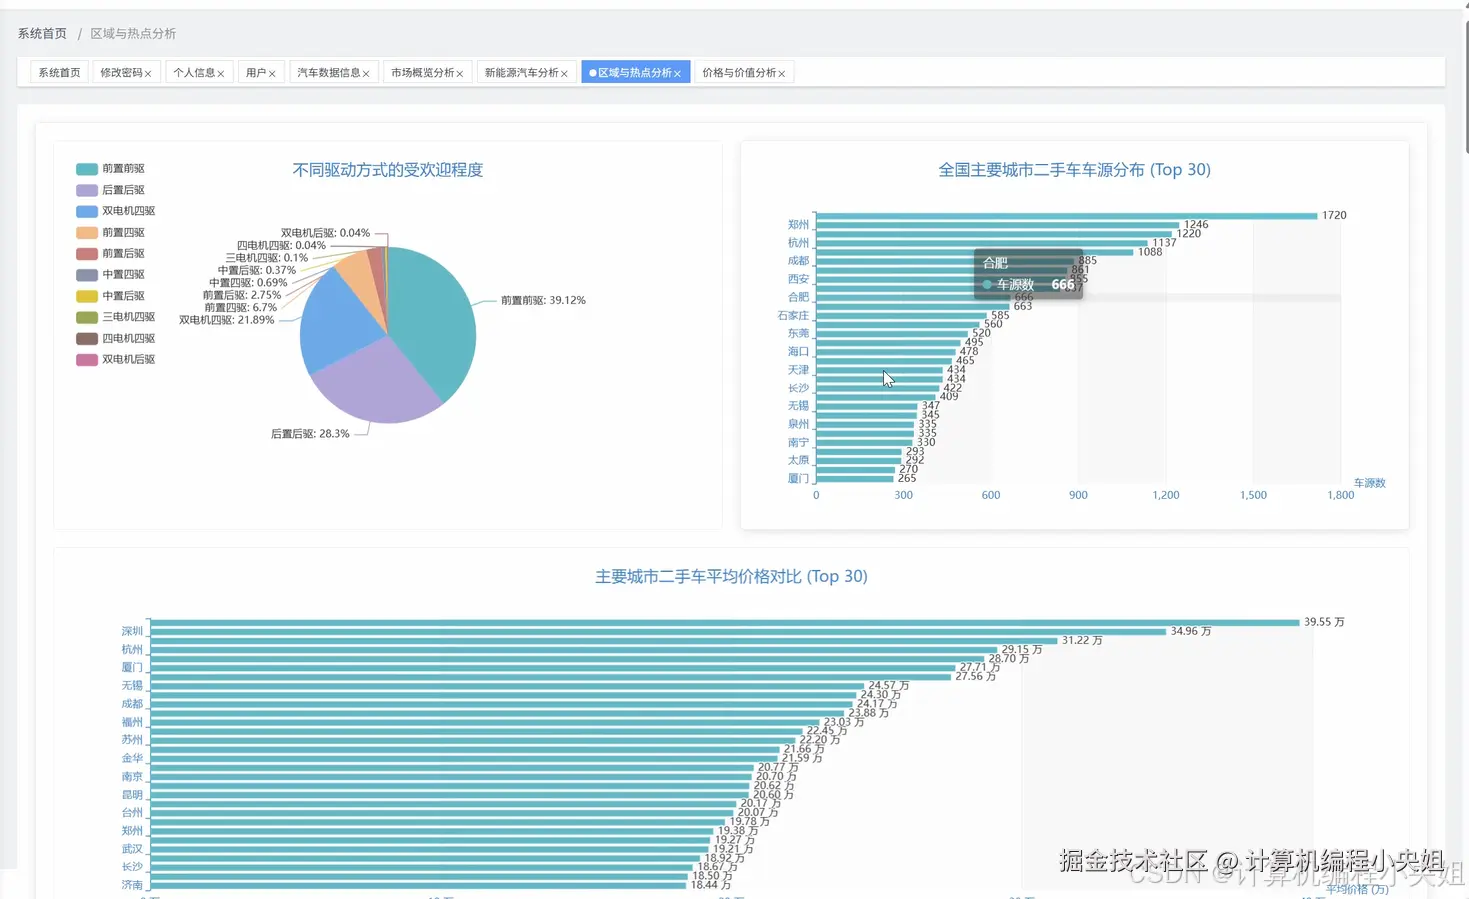The image size is (1469, 899).
Task: Close the 区域与热点分析 tab x icon
Action: click(677, 74)
